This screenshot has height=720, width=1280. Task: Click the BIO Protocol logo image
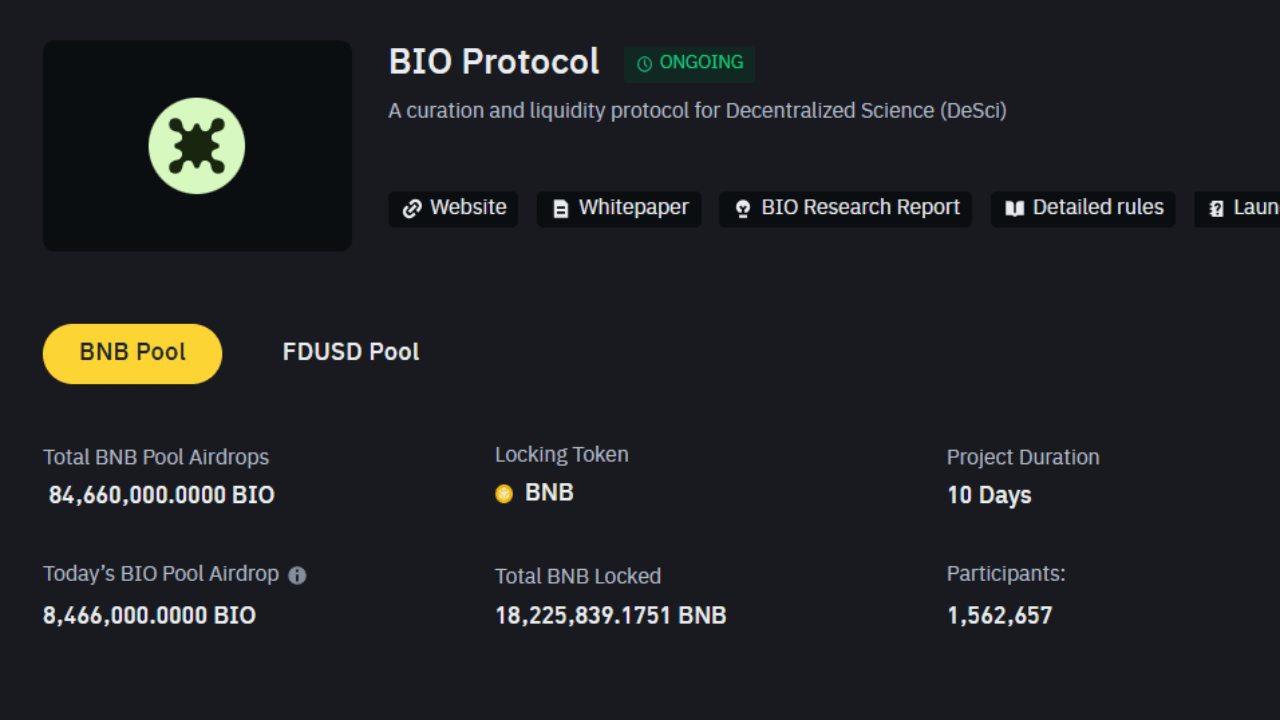tap(197, 145)
